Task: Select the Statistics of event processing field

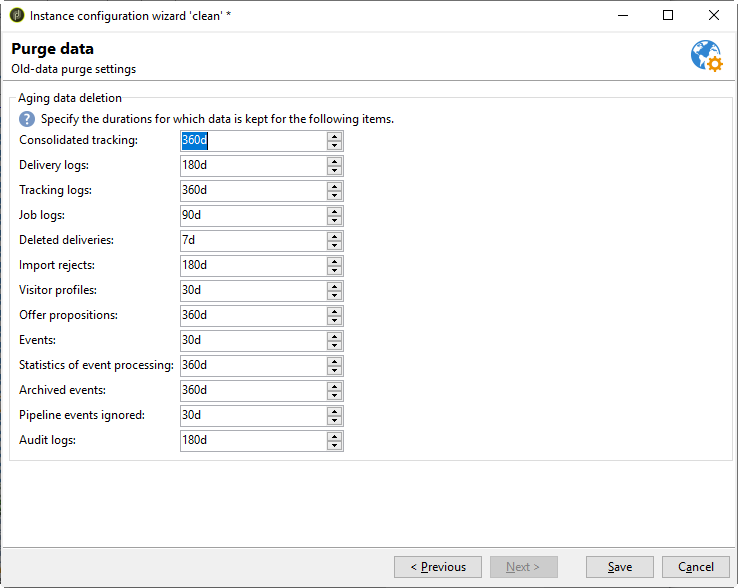Action: 253,365
